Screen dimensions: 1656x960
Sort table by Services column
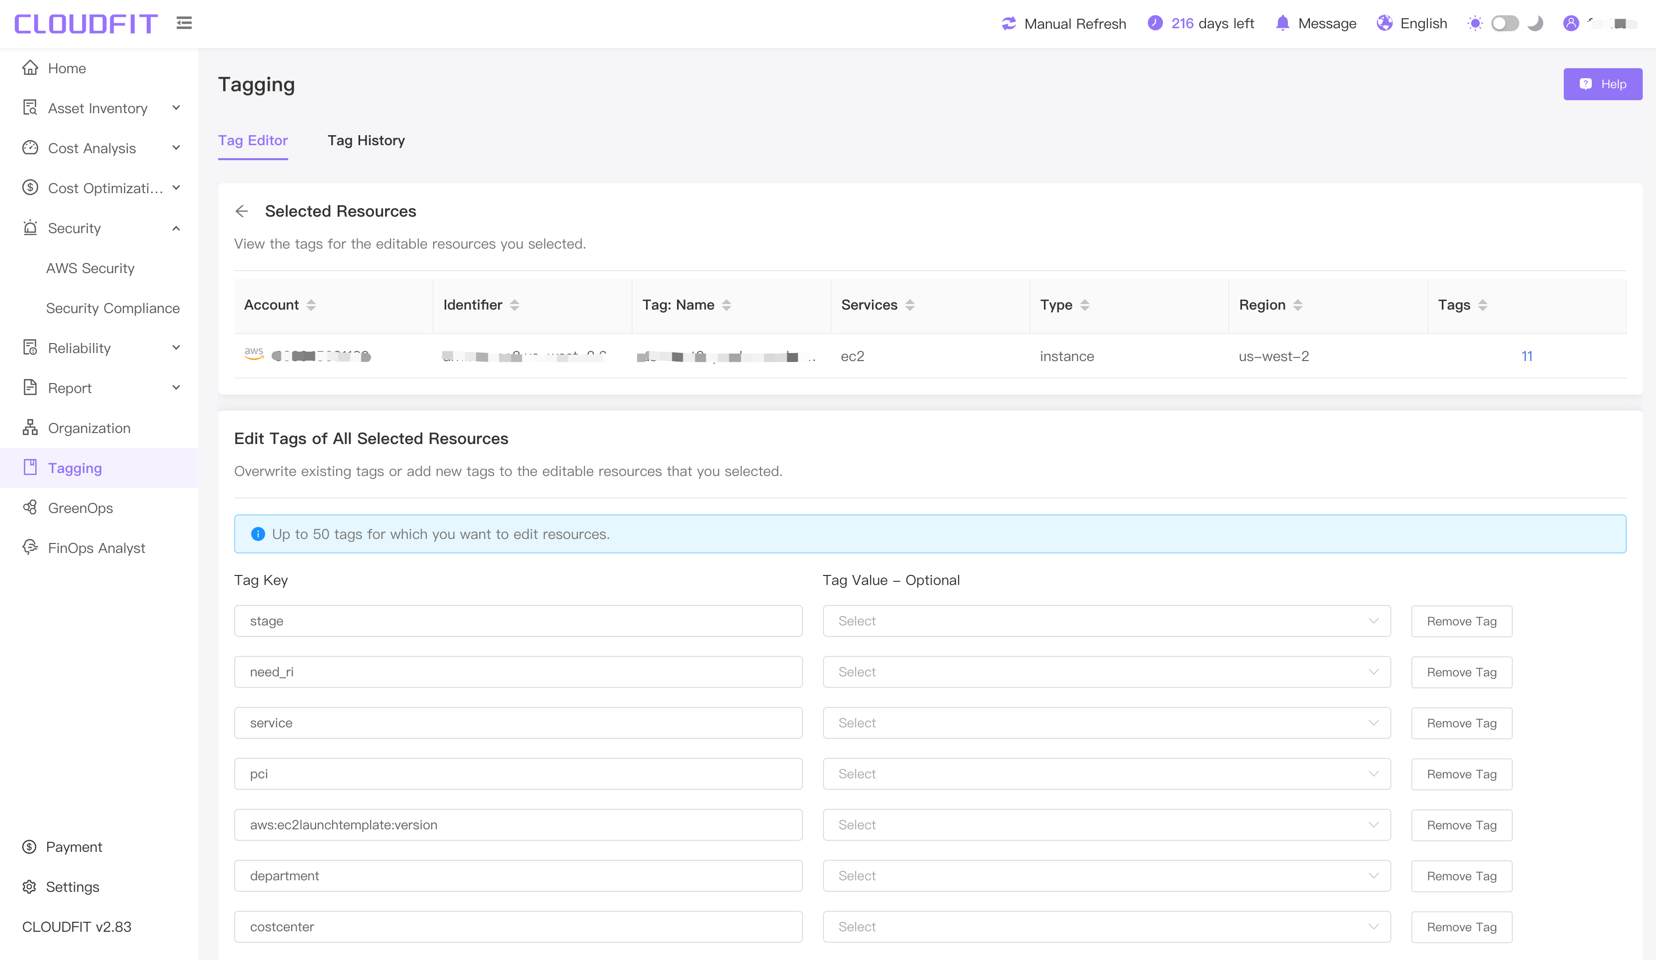[x=910, y=305]
